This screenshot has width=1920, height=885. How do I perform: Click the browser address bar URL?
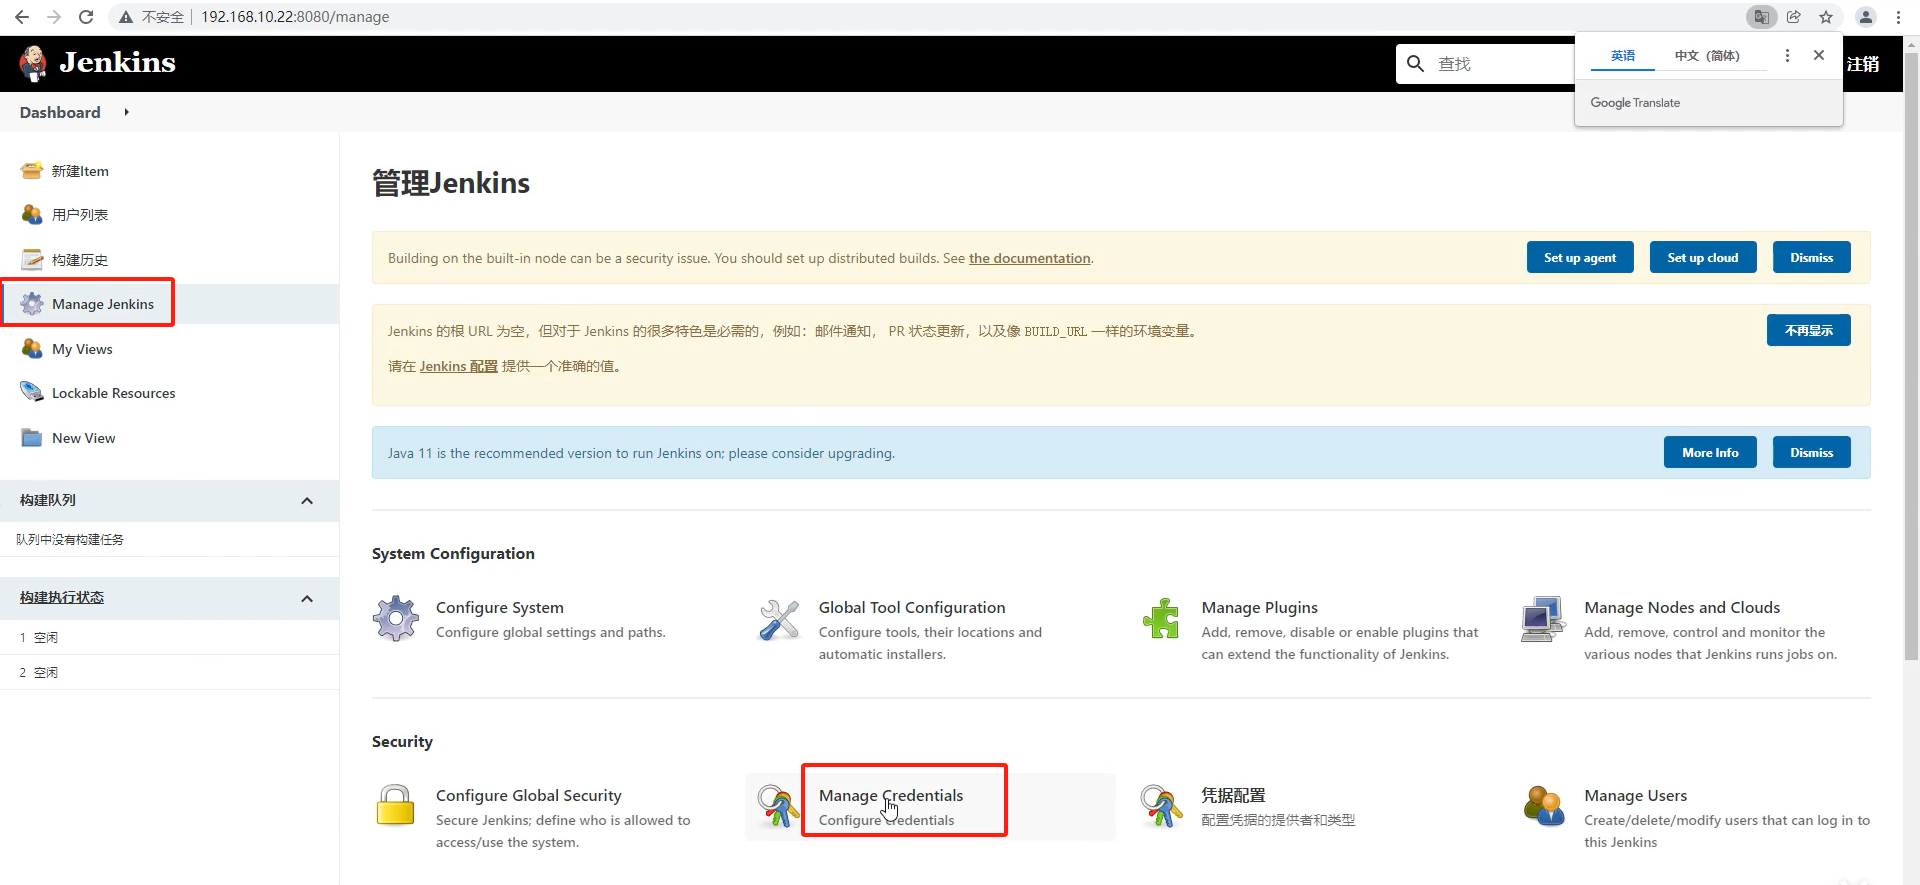click(295, 17)
